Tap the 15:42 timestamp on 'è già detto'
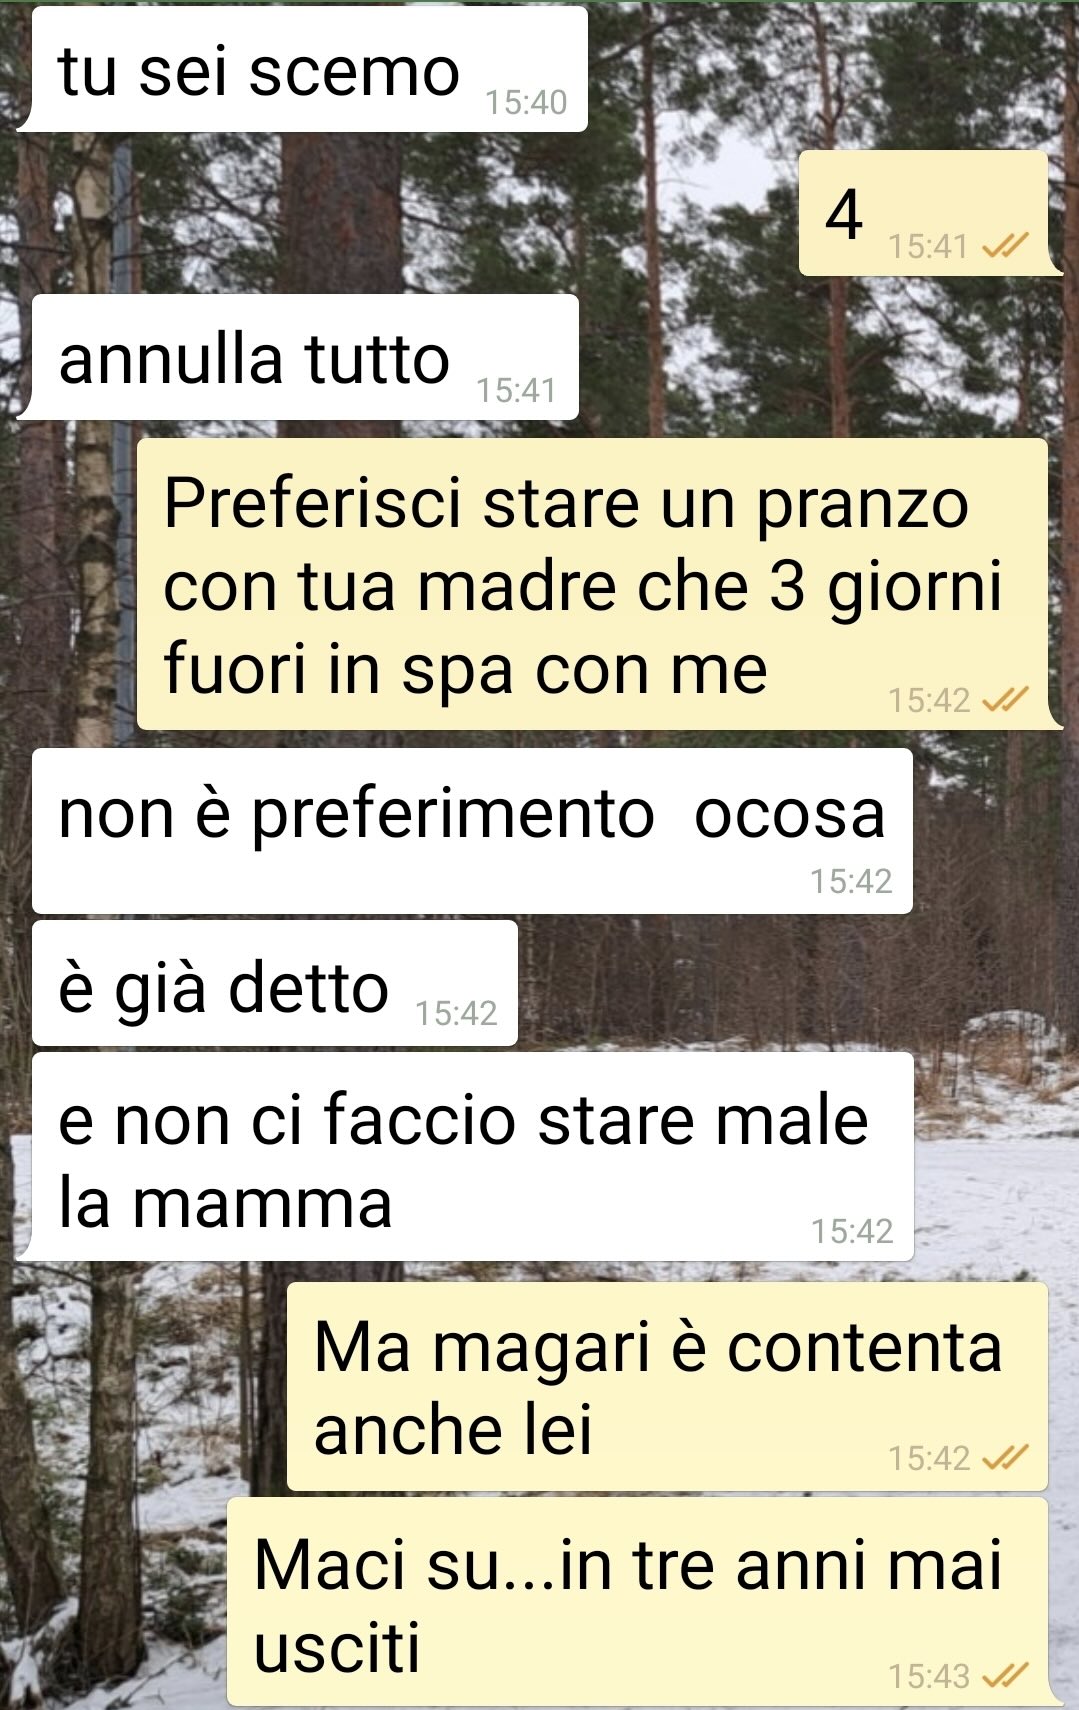The width and height of the screenshot is (1079, 1710). (456, 1013)
